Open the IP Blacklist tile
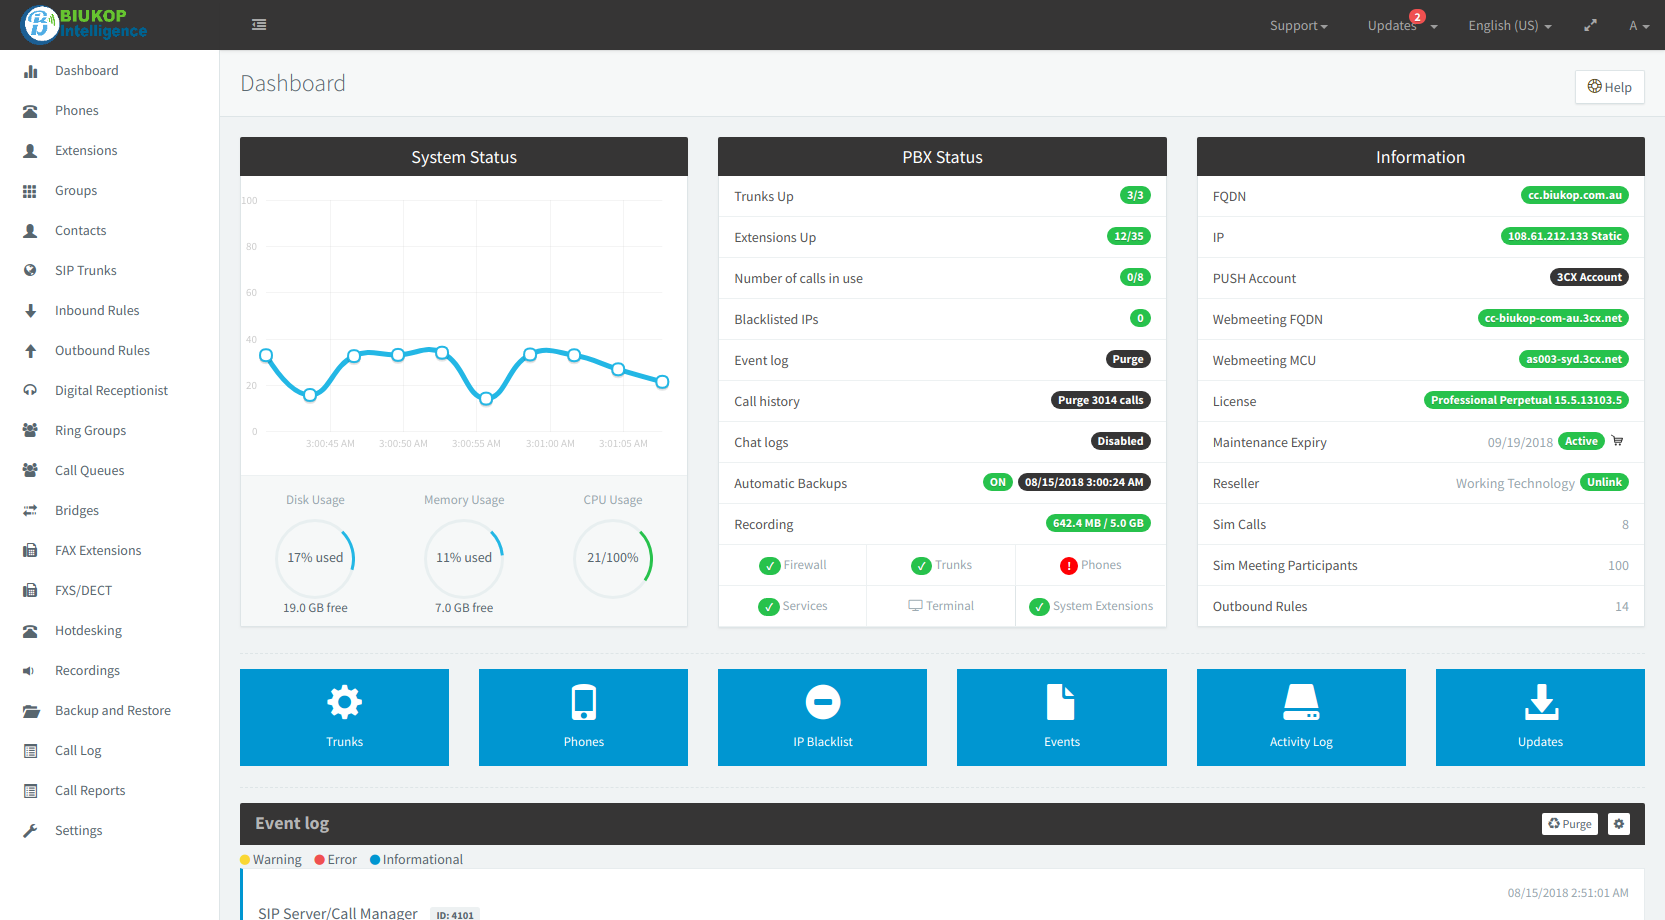The width and height of the screenshot is (1665, 920). 822,717
